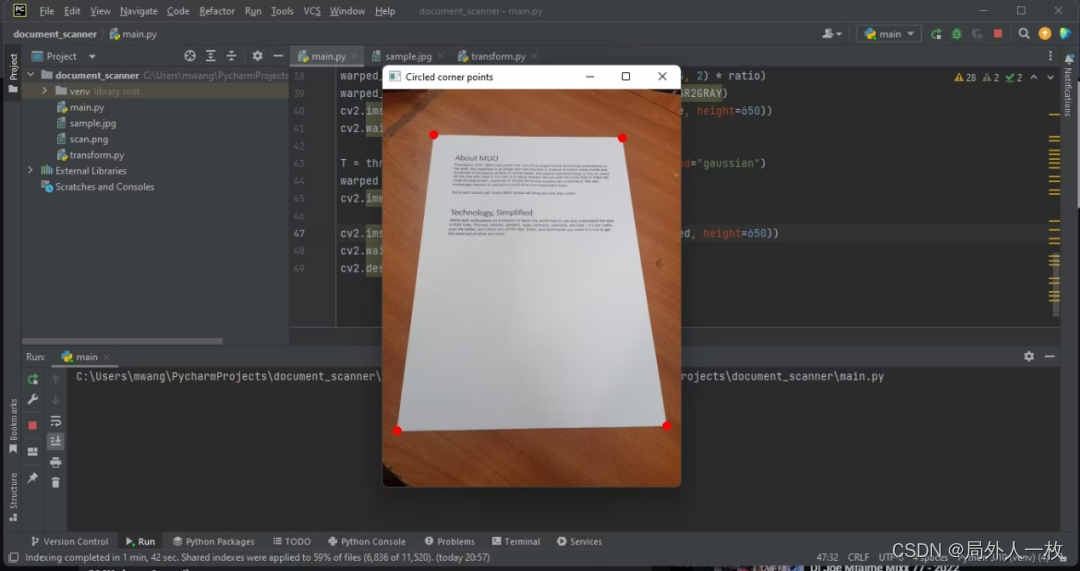Click the 47:32 caret position in status bar
Screen dimensions: 1080x571
click(x=827, y=557)
